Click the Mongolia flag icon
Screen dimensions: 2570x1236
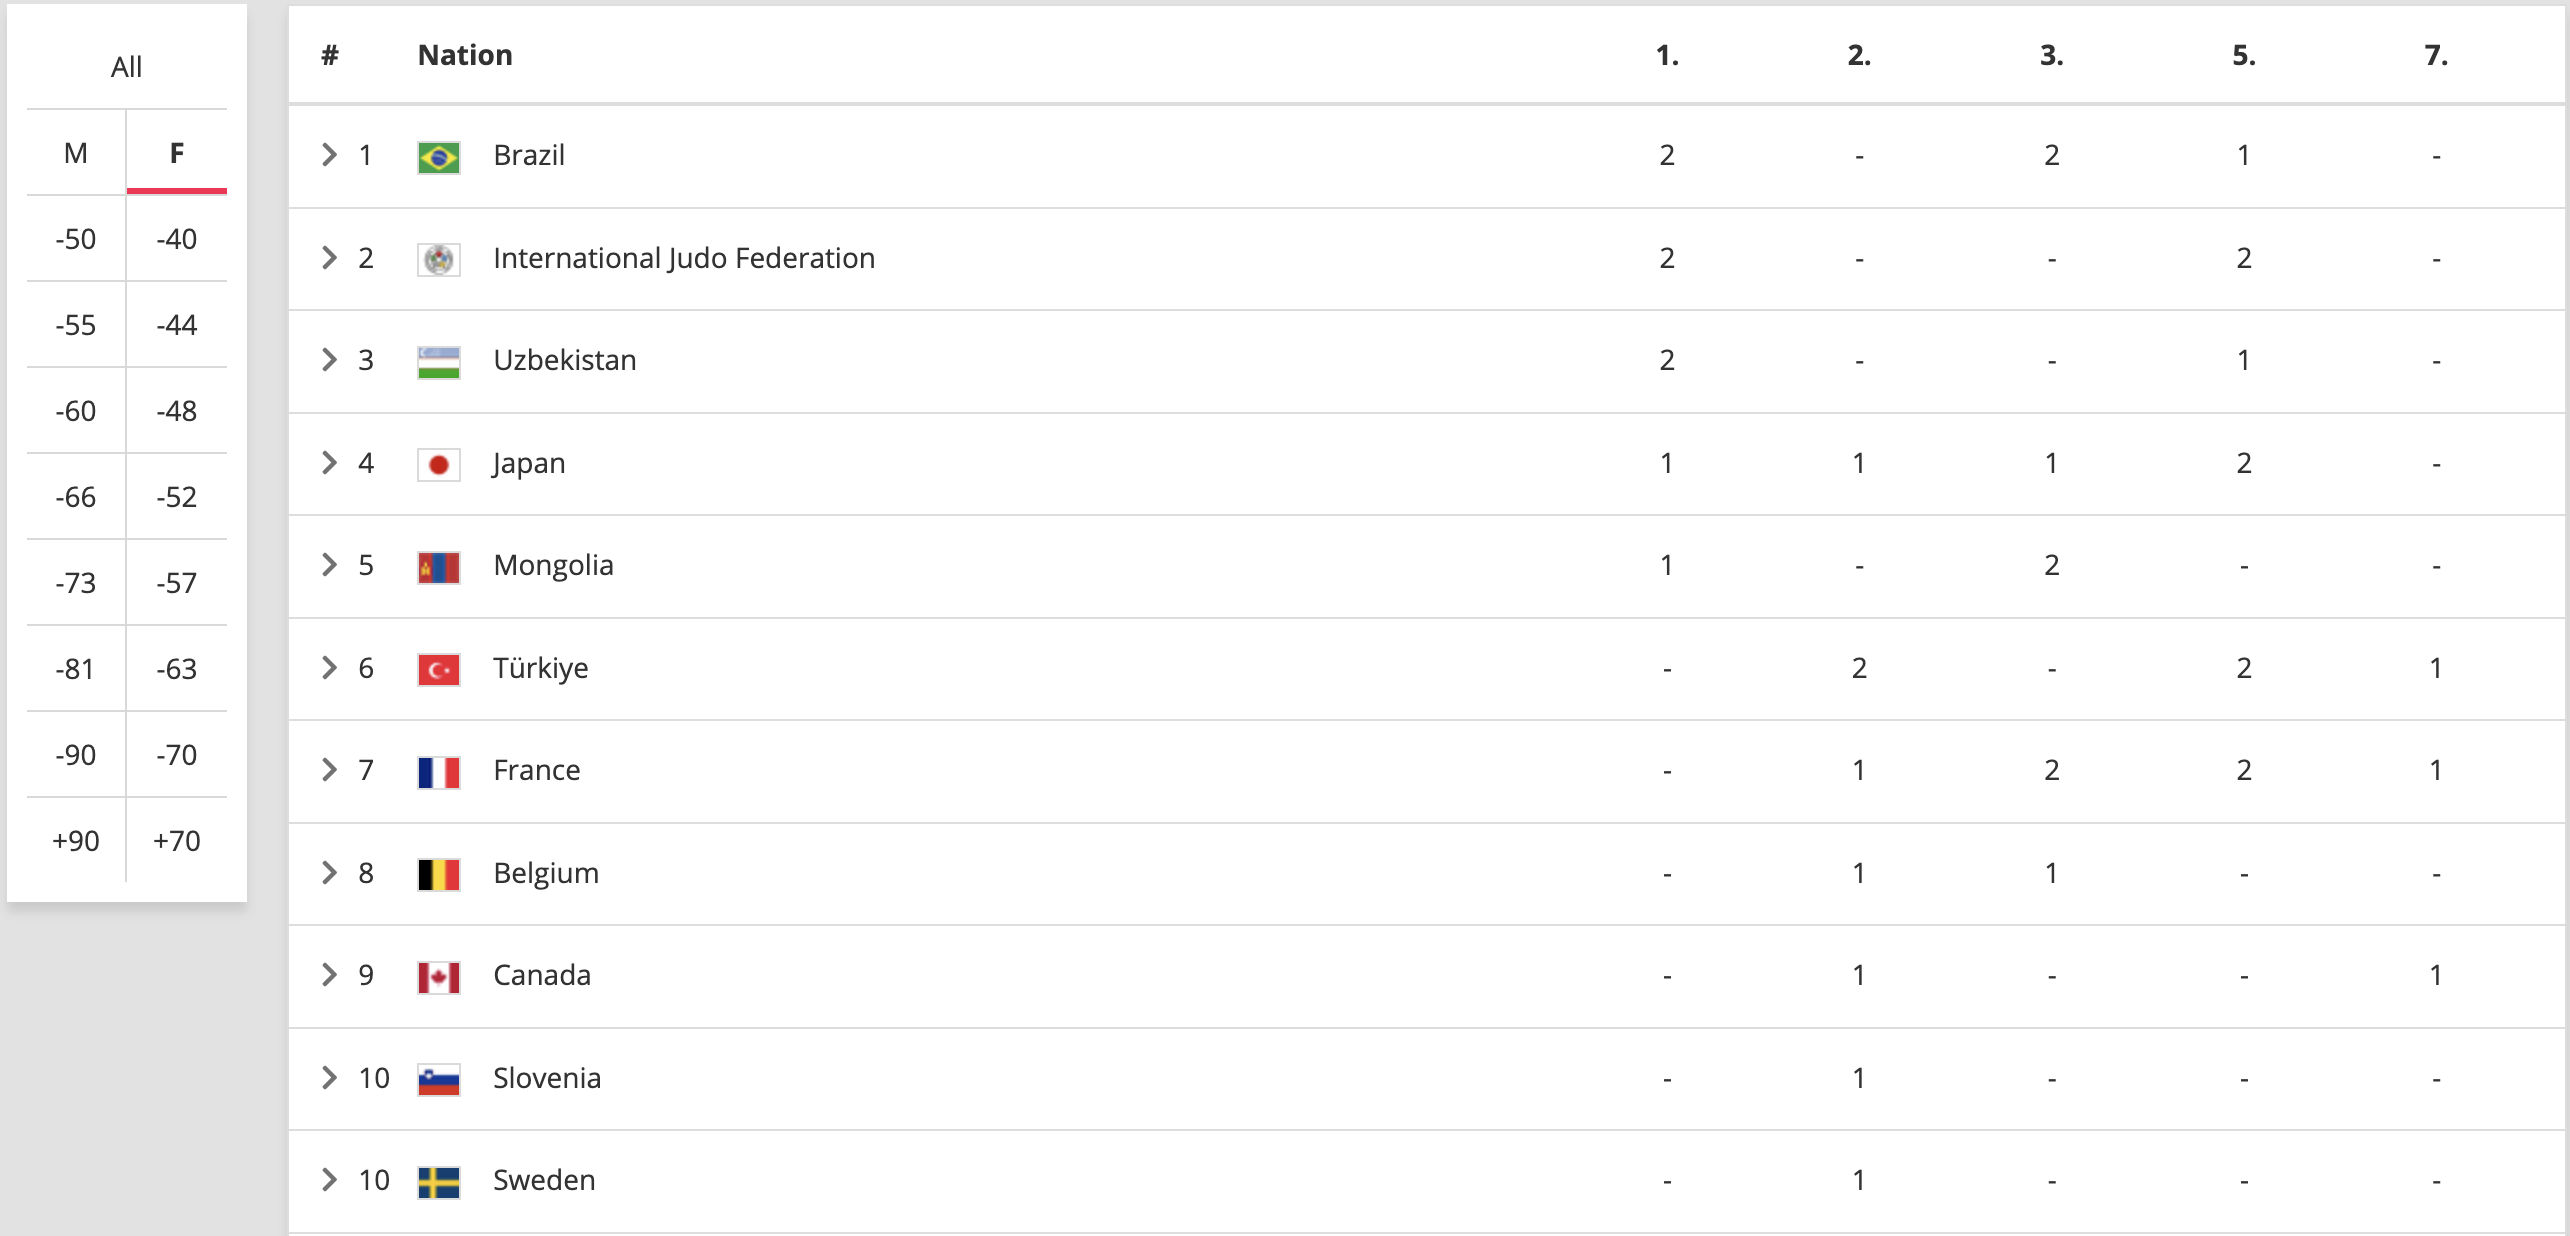[438, 567]
